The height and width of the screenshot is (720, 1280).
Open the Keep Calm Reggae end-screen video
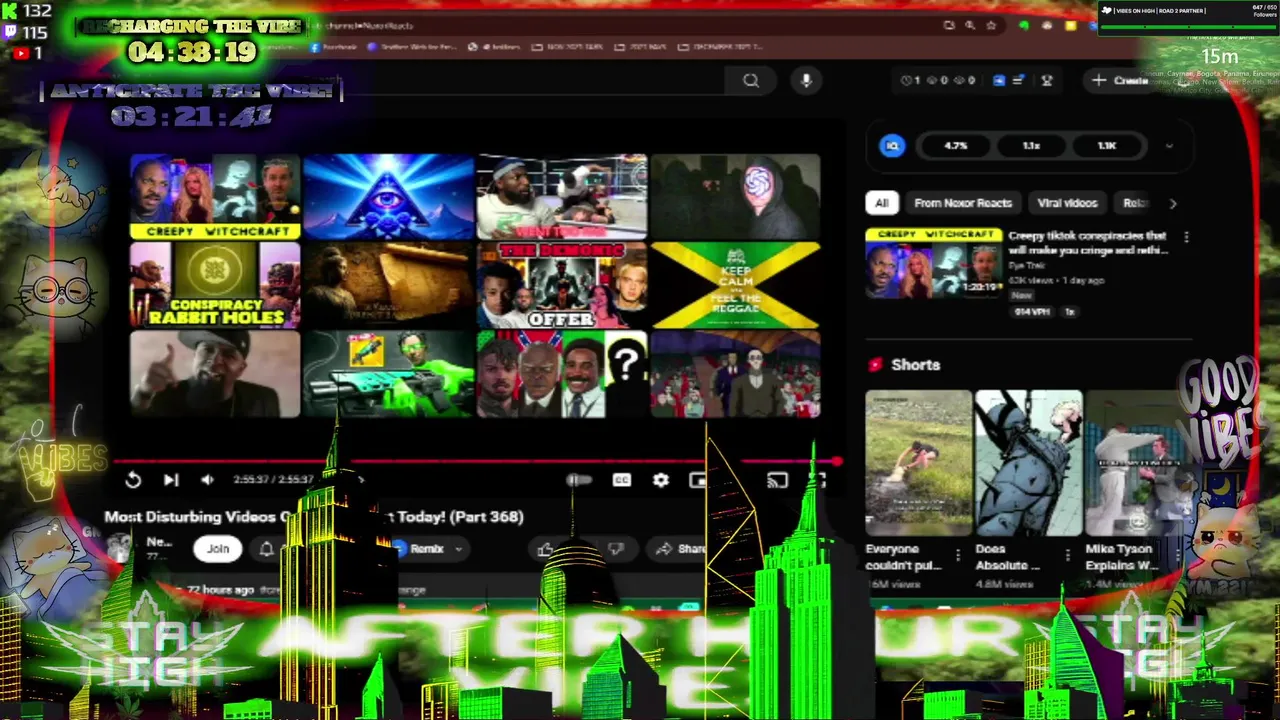tap(735, 285)
